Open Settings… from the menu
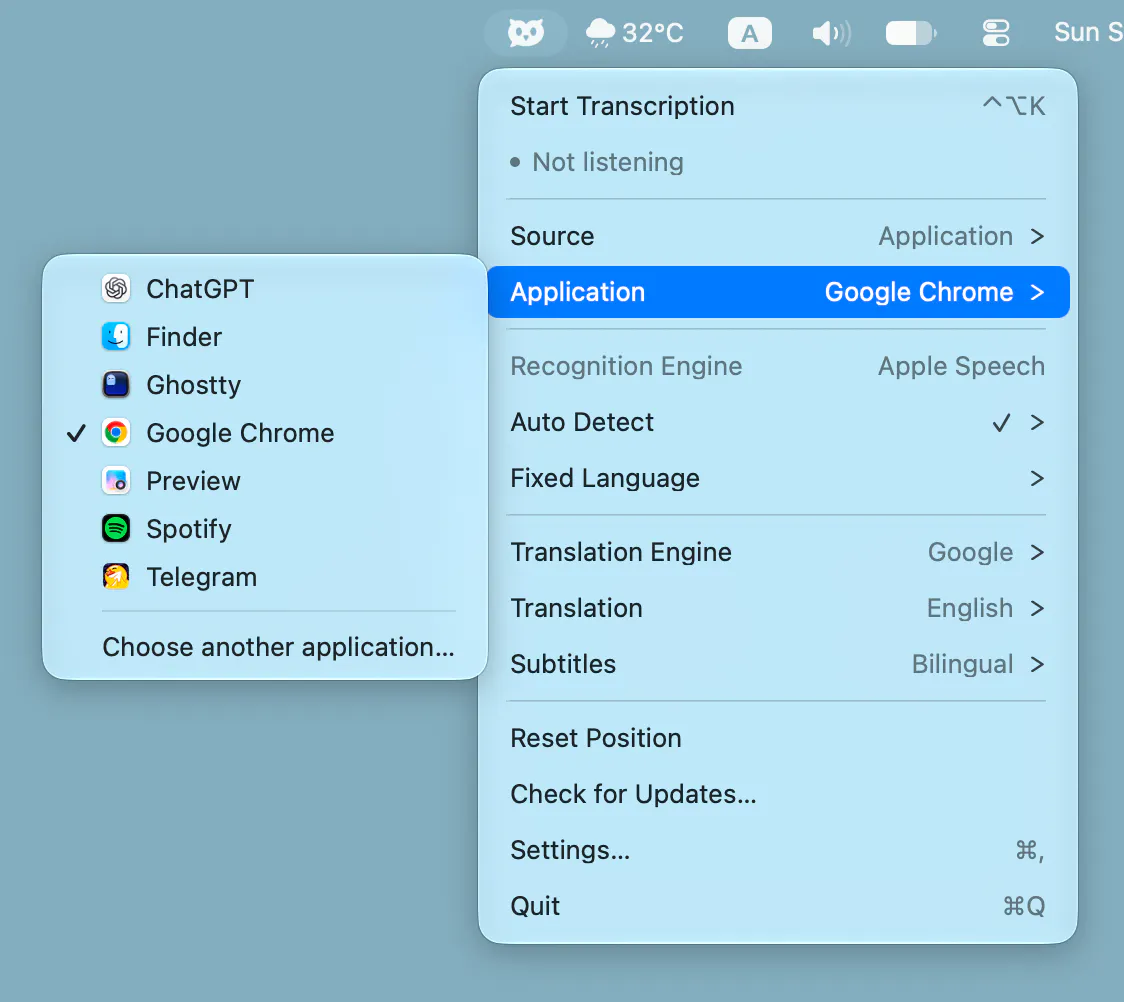The width and height of the screenshot is (1124, 1002). [778, 850]
